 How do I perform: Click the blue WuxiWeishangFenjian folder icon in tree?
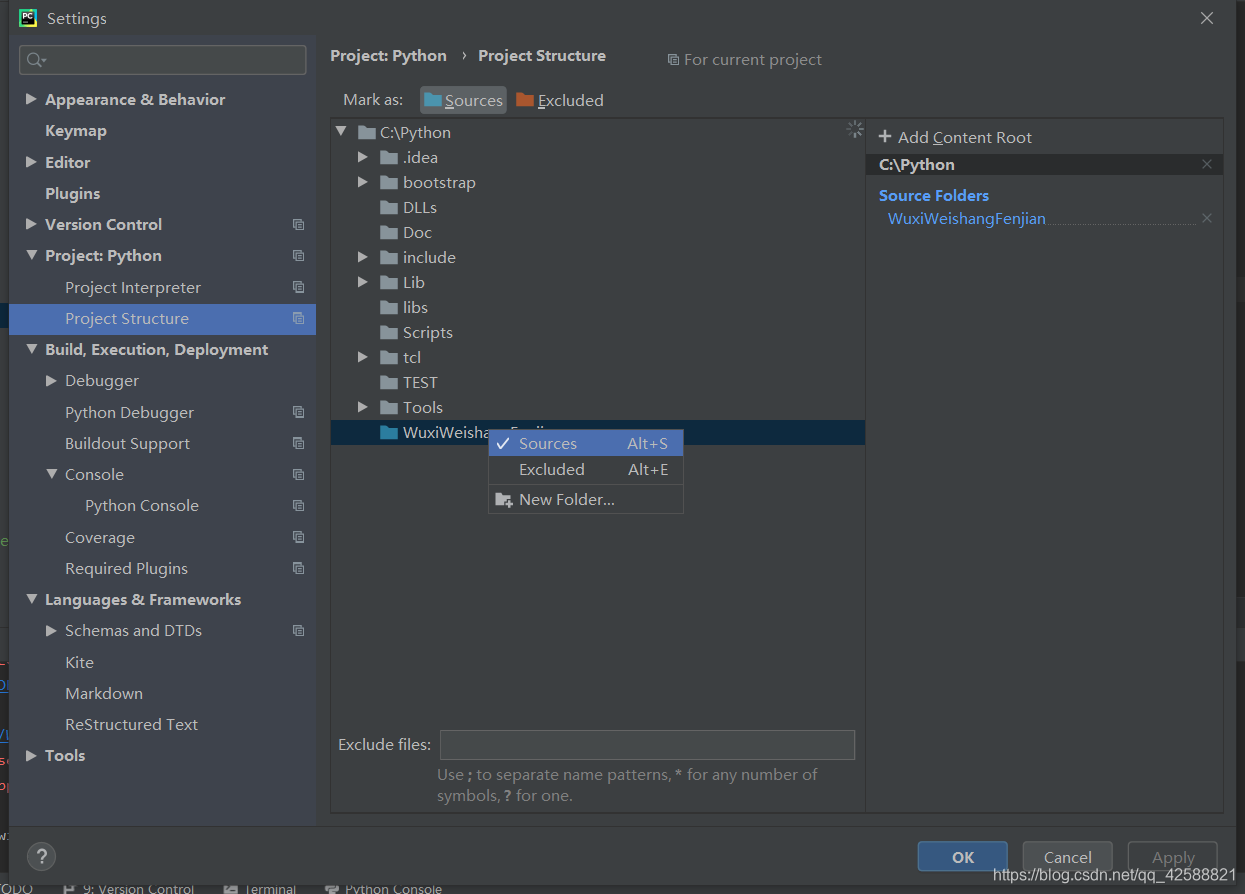pyautogui.click(x=389, y=433)
